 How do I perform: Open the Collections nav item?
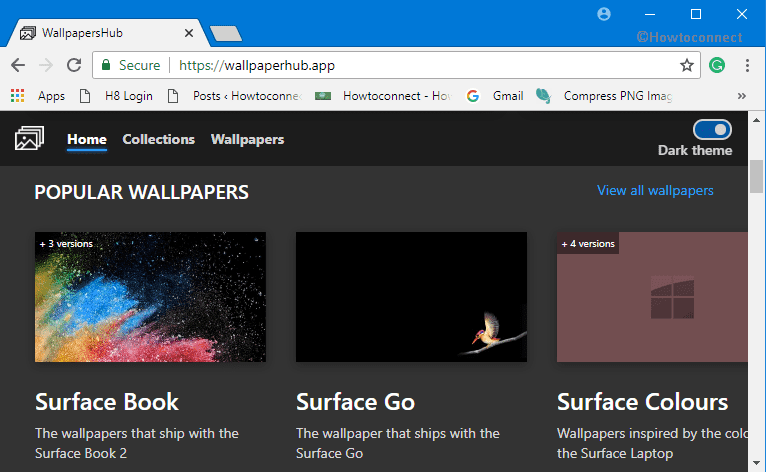pyautogui.click(x=159, y=139)
